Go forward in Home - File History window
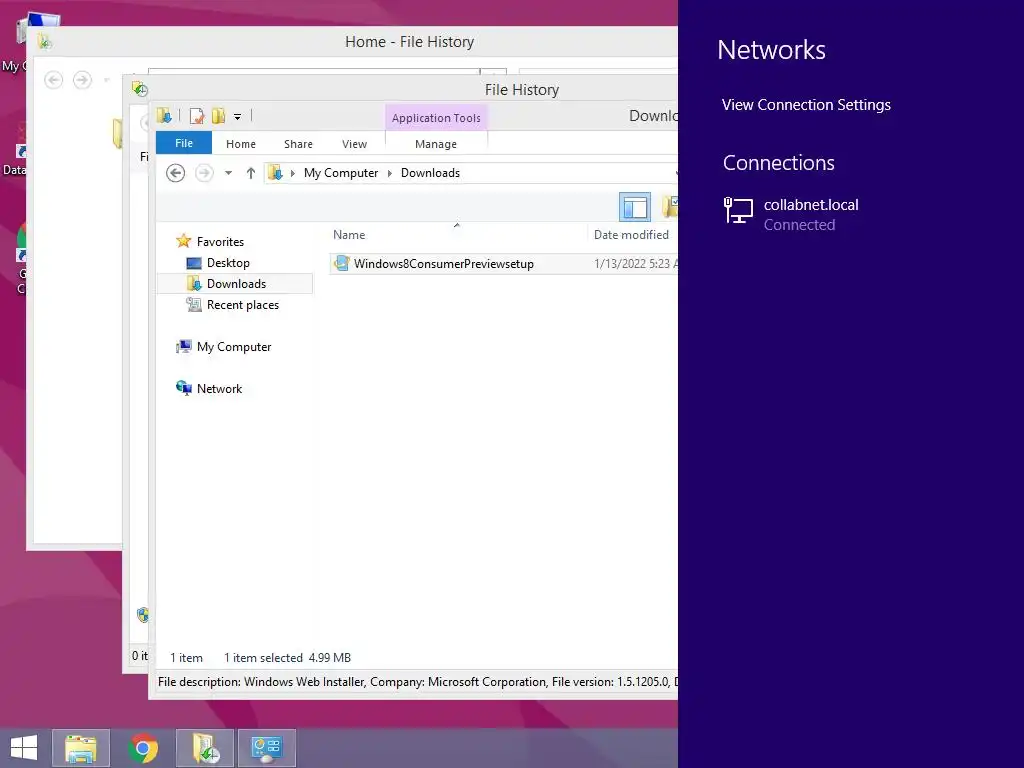 [x=82, y=80]
